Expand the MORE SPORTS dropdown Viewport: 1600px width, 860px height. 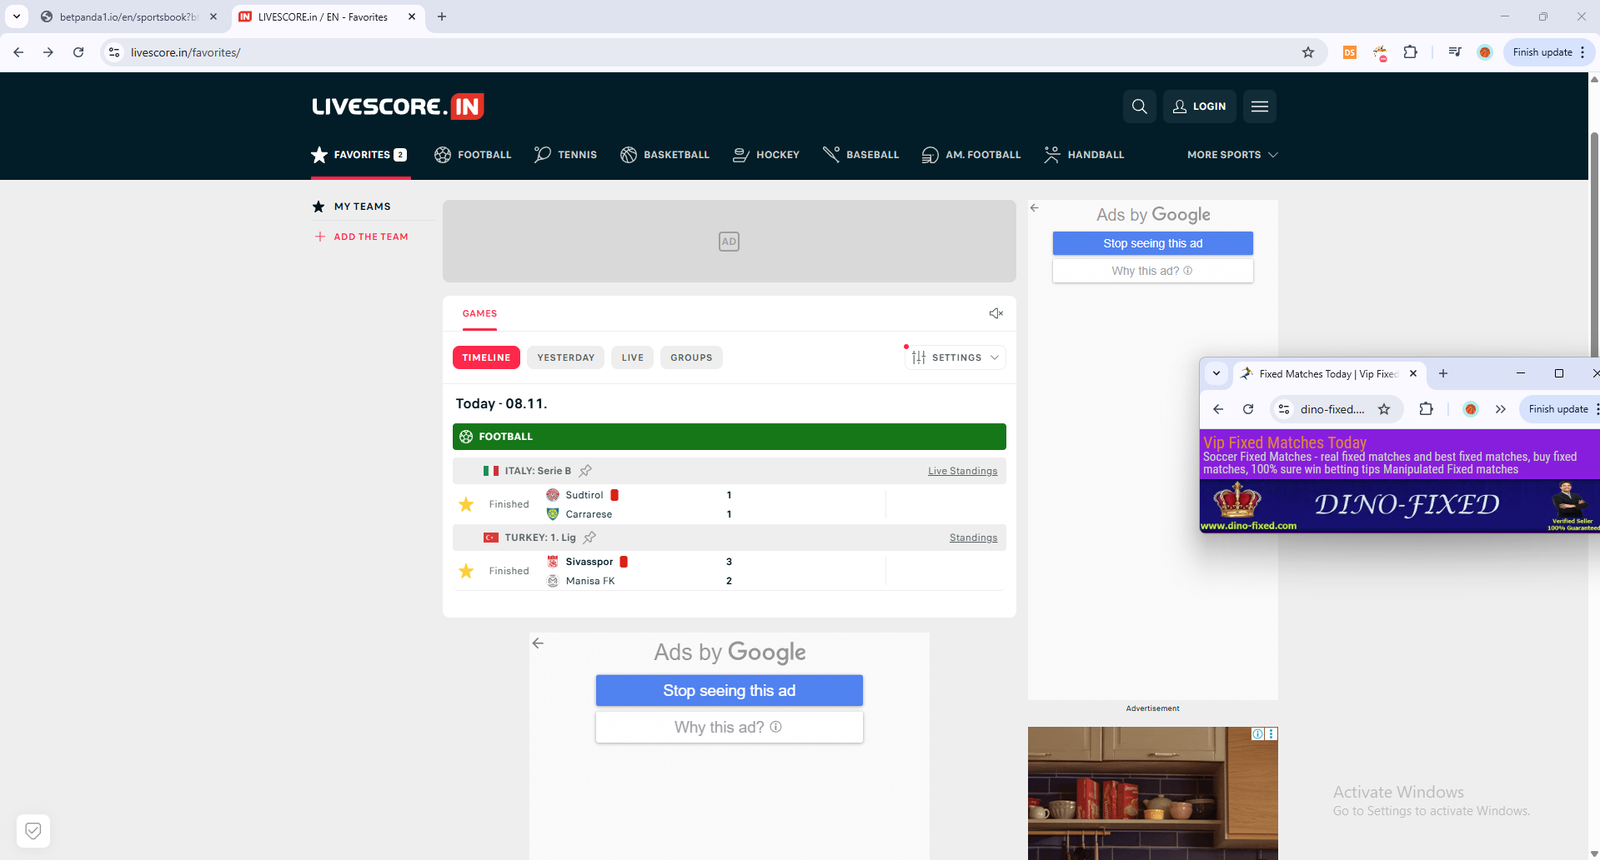coord(1232,155)
